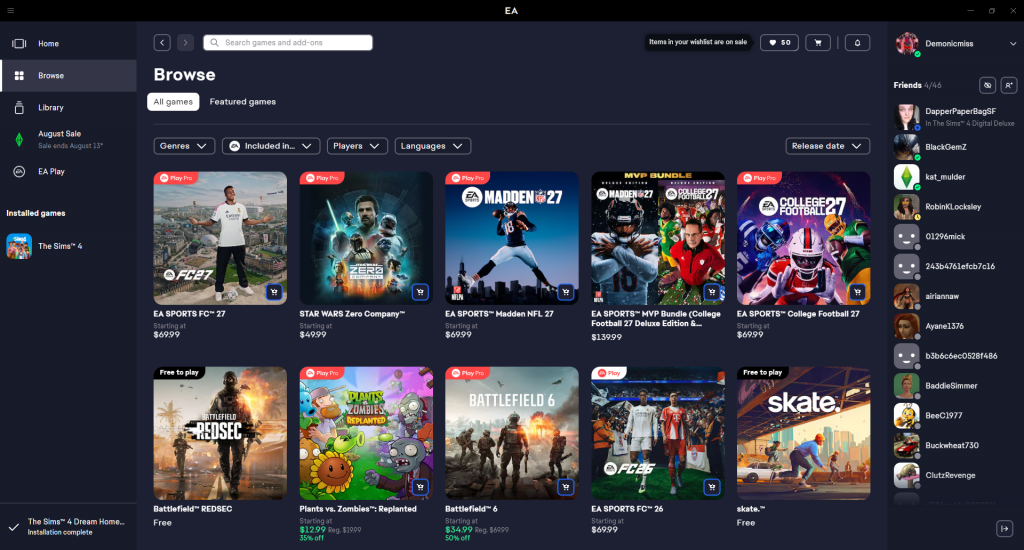
Task: Open the hamburger menu in title bar
Action: point(10,10)
